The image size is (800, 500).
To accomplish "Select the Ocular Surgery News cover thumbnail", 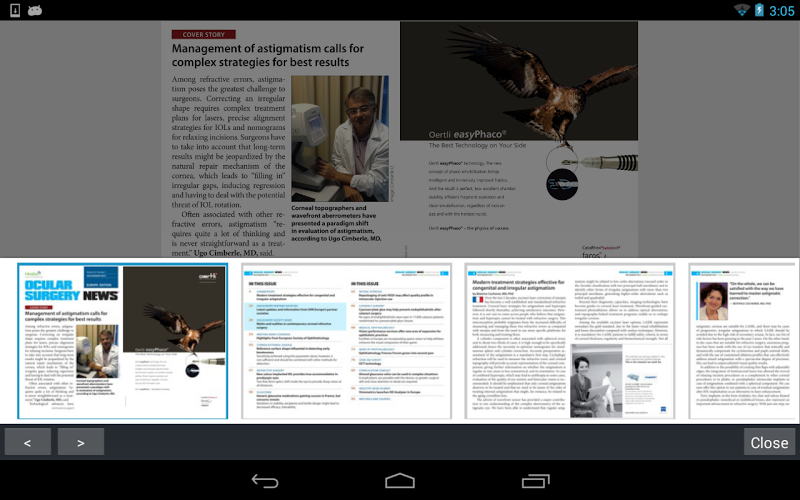I will click(122, 341).
